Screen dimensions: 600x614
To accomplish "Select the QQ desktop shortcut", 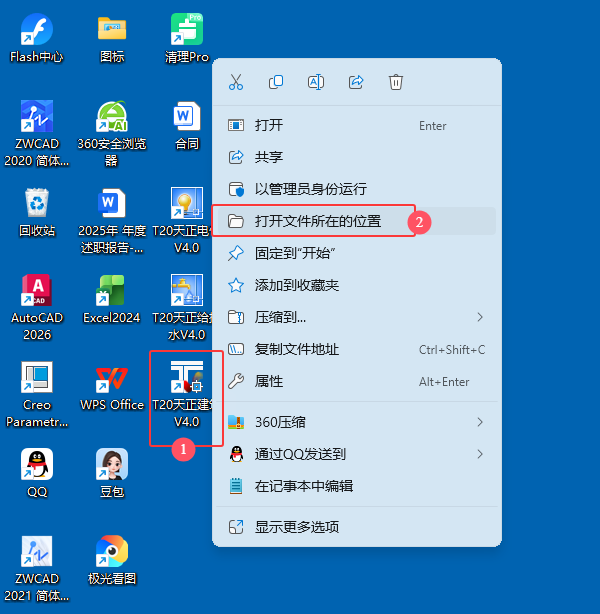I will [x=36, y=473].
